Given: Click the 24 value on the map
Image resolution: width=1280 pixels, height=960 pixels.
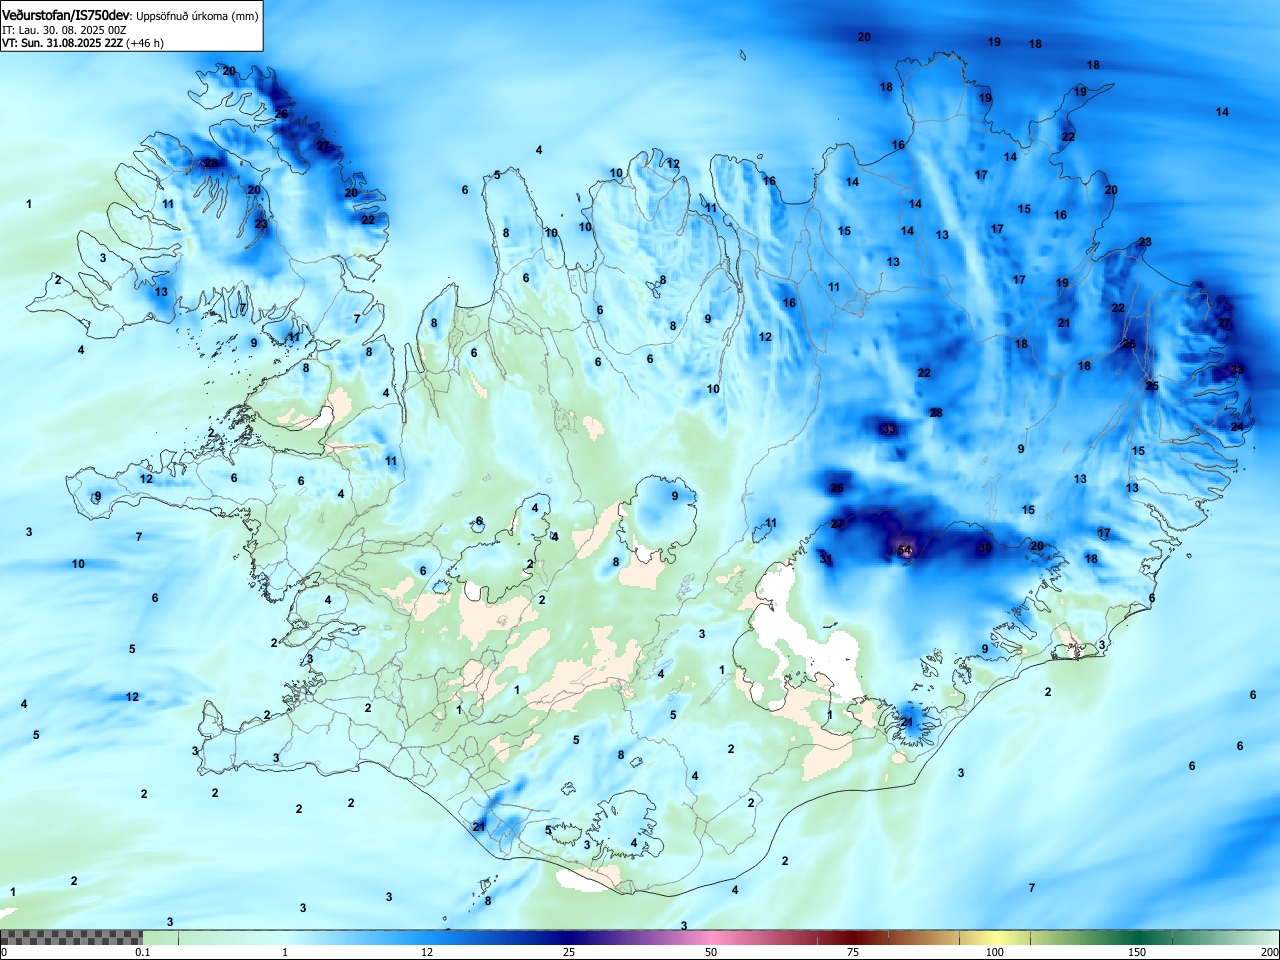Looking at the screenshot, I should point(1237,427).
